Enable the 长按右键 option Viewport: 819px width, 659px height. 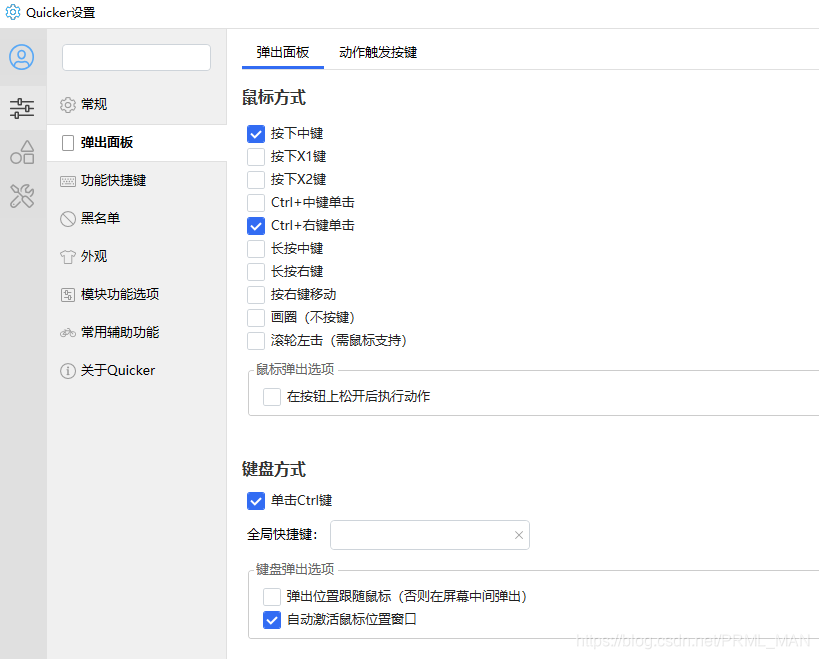click(x=256, y=271)
